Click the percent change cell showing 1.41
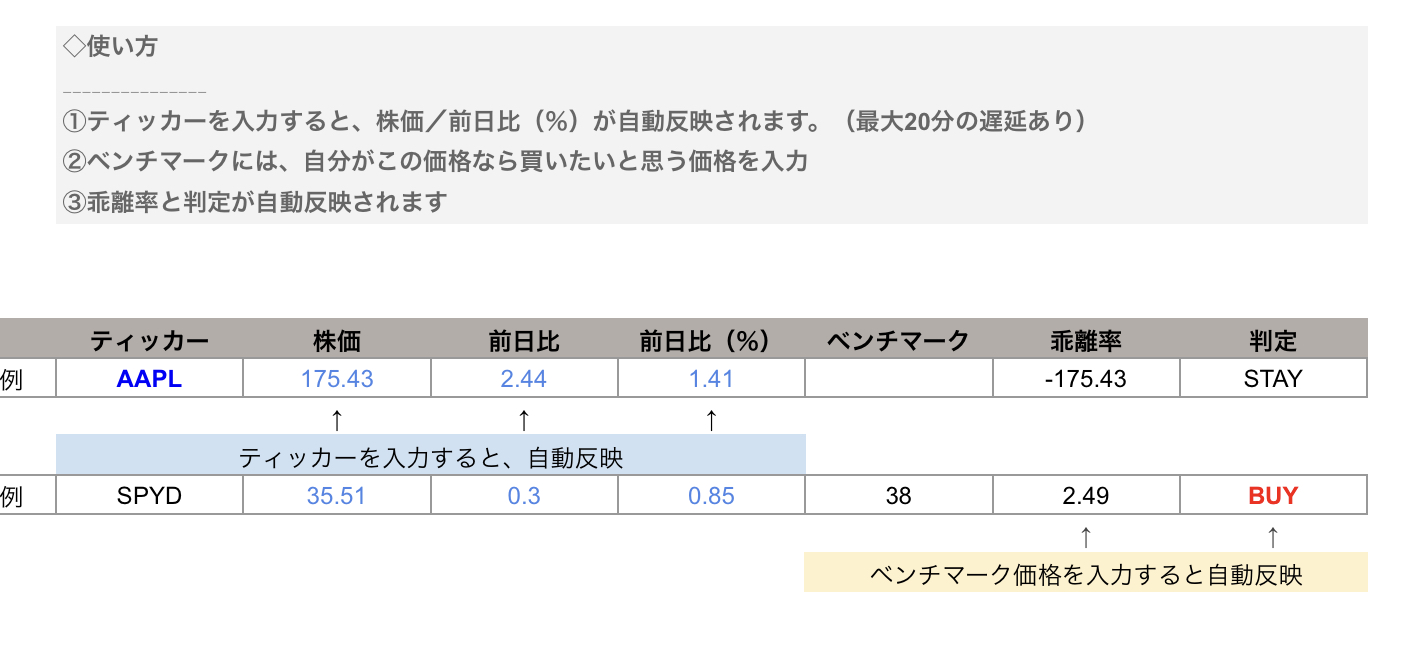This screenshot has width=1407, height=671. (x=711, y=379)
